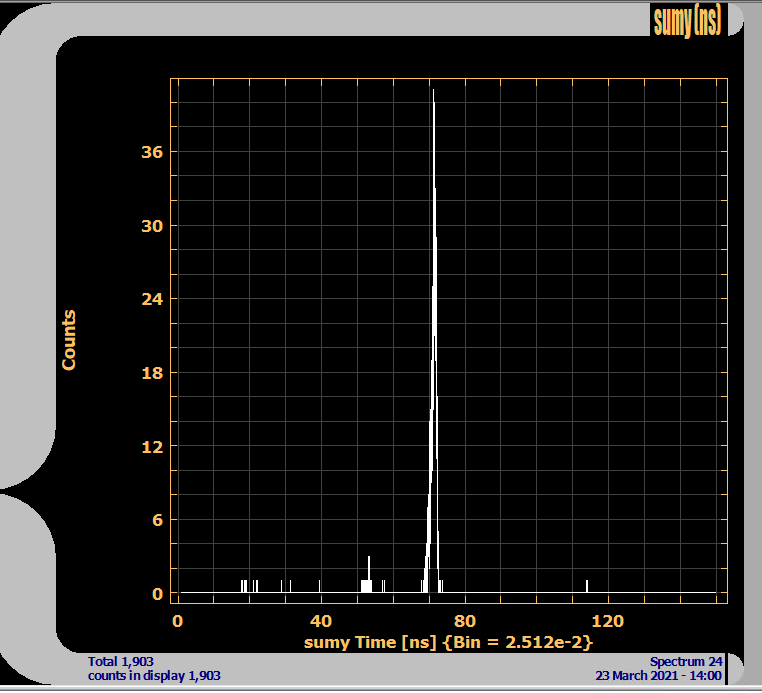This screenshot has height=693, width=762.
Task: Click the 18 tick on the y-axis
Action: [x=151, y=373]
